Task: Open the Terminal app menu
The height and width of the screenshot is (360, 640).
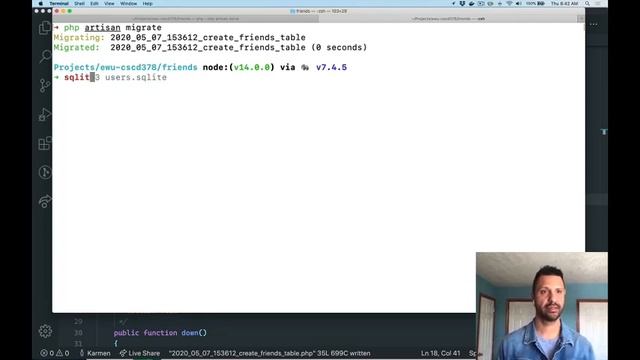Action: 59,3
